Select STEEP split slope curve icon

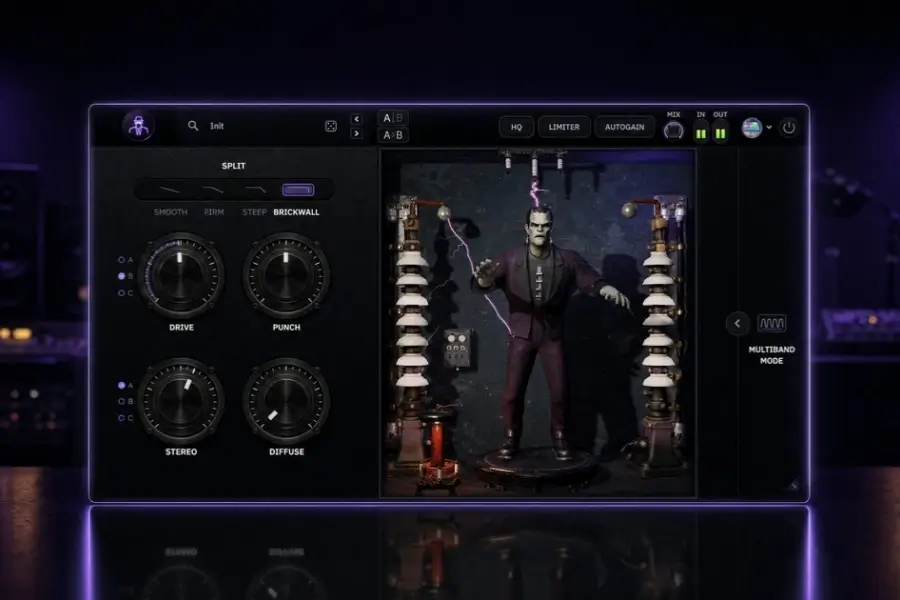click(255, 189)
